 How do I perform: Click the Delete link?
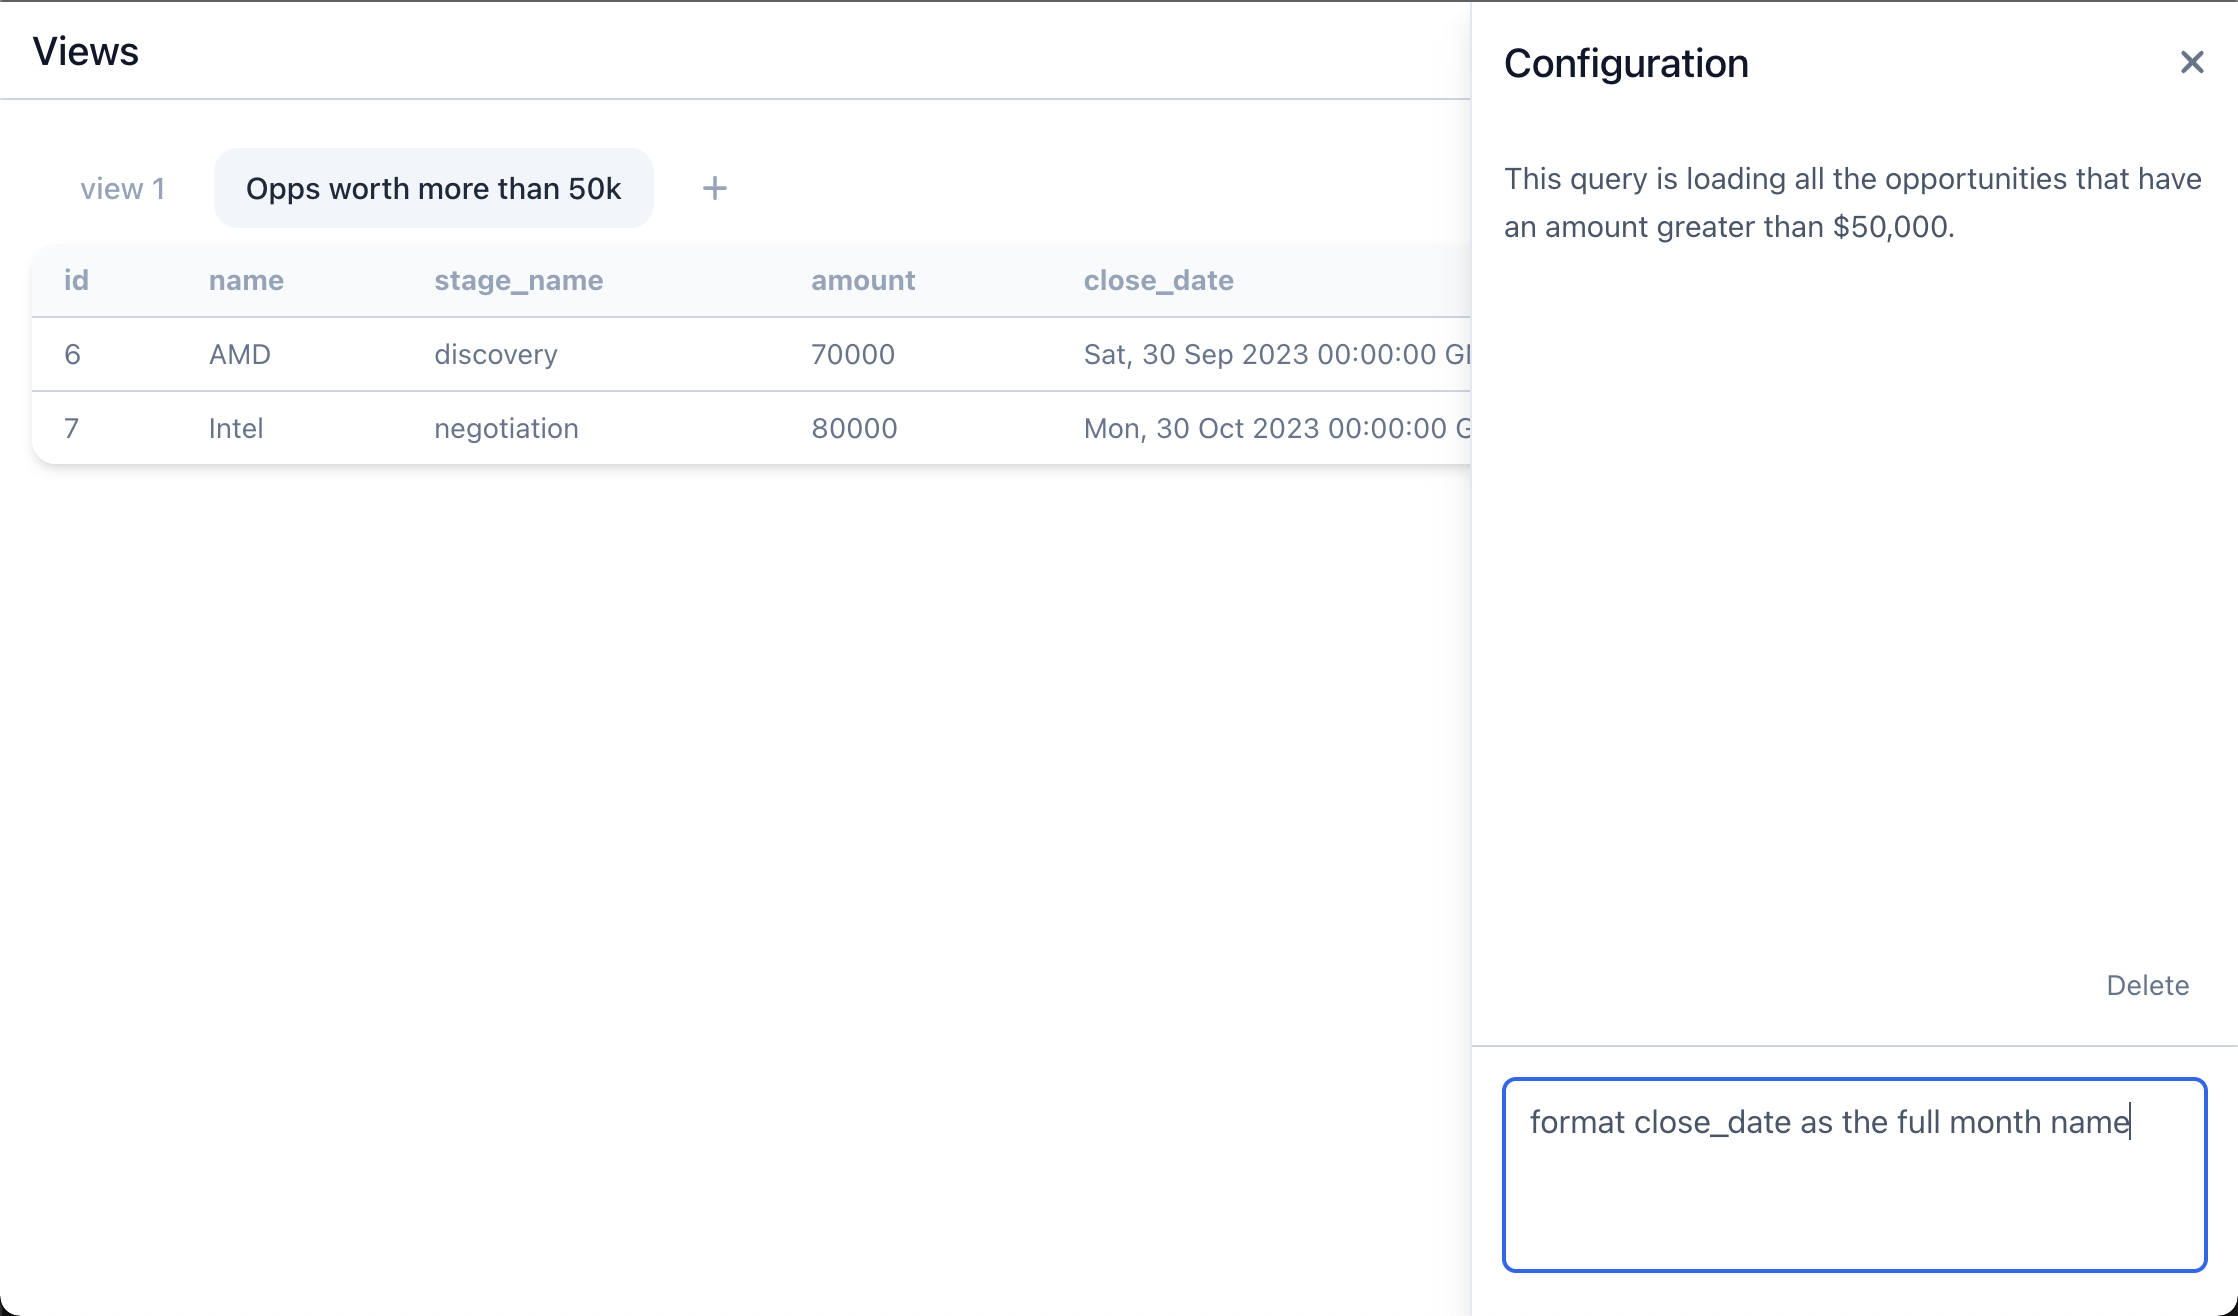point(2147,985)
